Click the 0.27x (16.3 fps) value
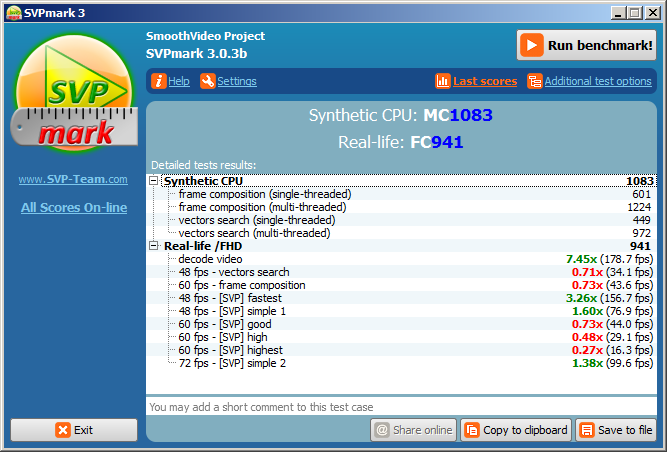The height and width of the screenshot is (452, 667). tap(612, 350)
